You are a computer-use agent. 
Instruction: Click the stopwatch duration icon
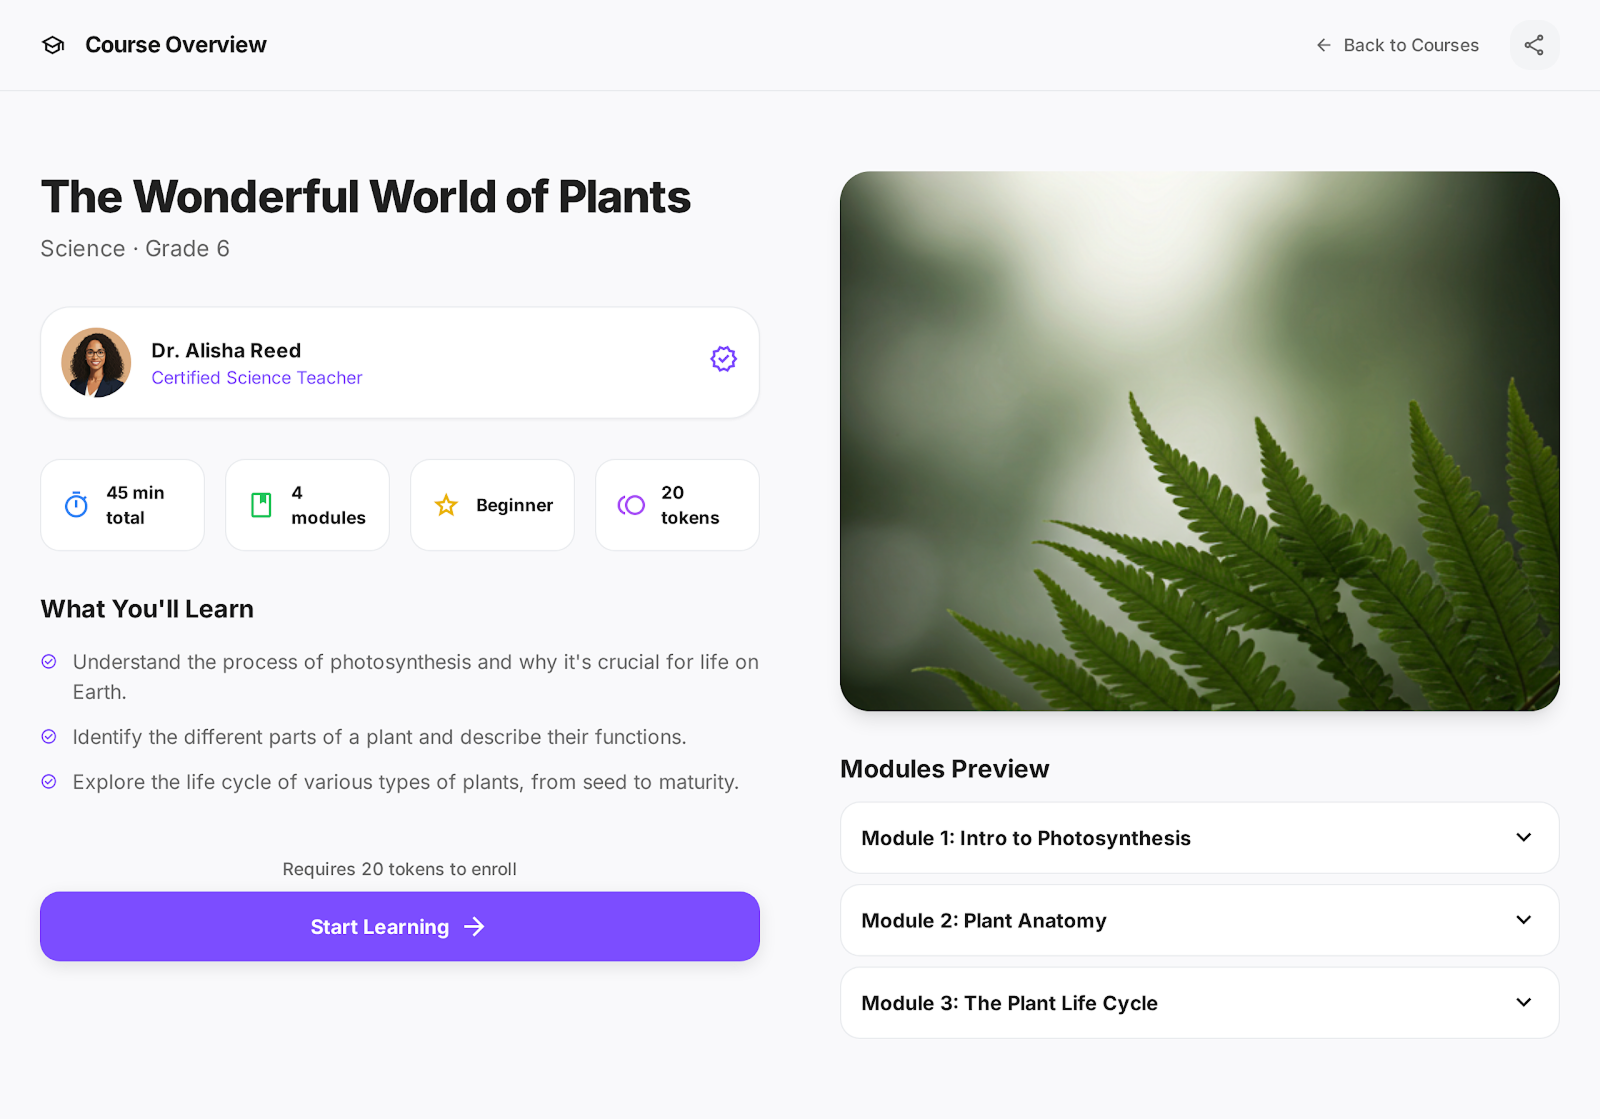pyautogui.click(x=76, y=505)
